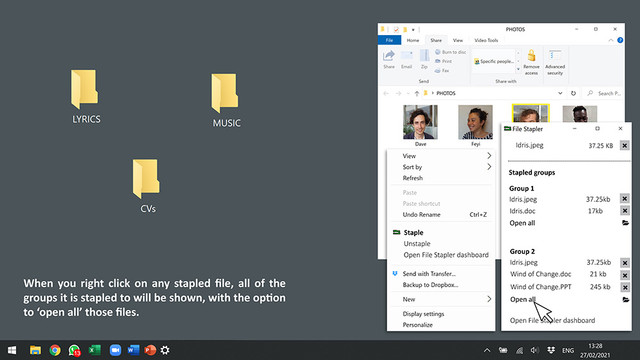Click the back navigation arrow in Explorer
Screen dimensions: 640x360
click(x=386, y=93)
